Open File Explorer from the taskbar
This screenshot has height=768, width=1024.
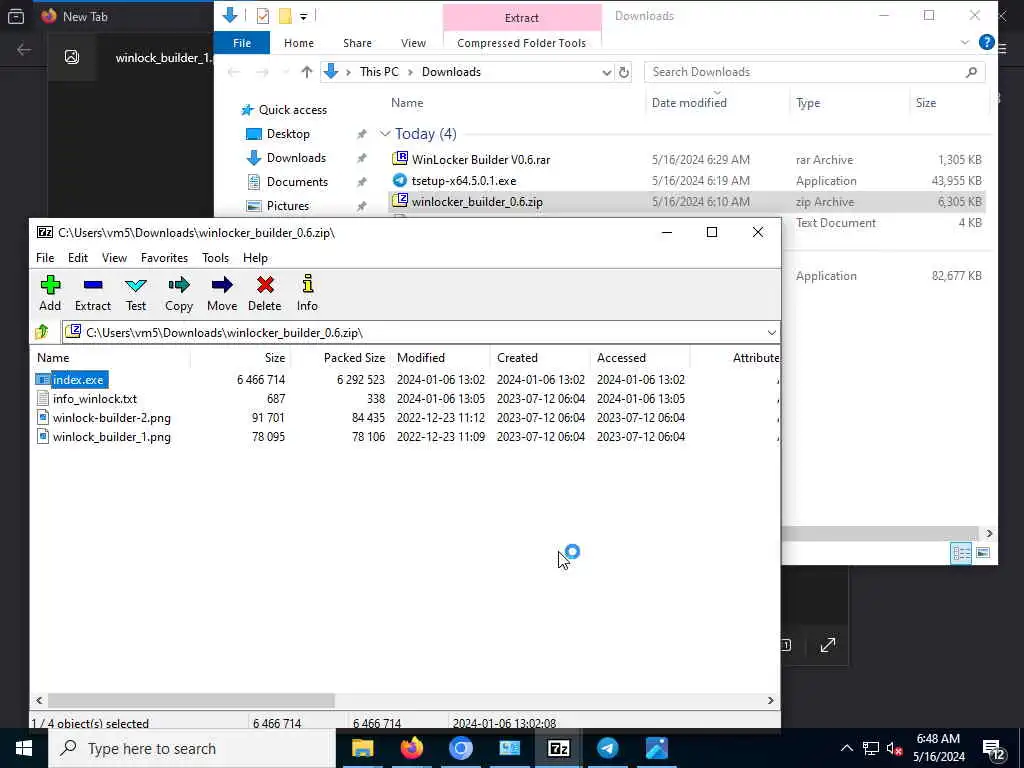(362, 748)
